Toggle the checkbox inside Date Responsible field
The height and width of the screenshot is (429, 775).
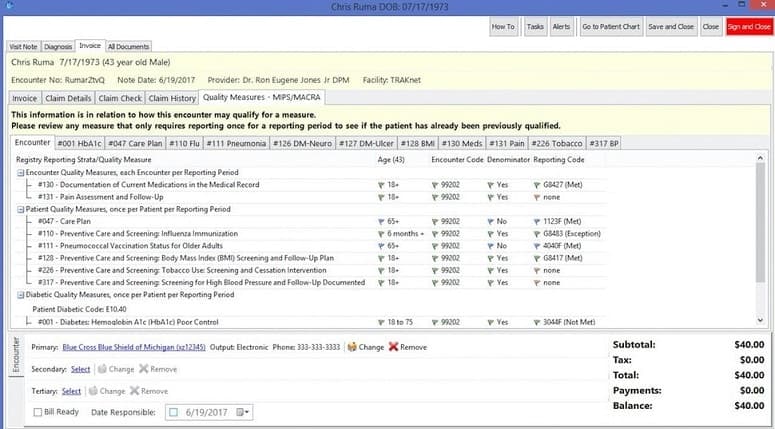(x=173, y=412)
